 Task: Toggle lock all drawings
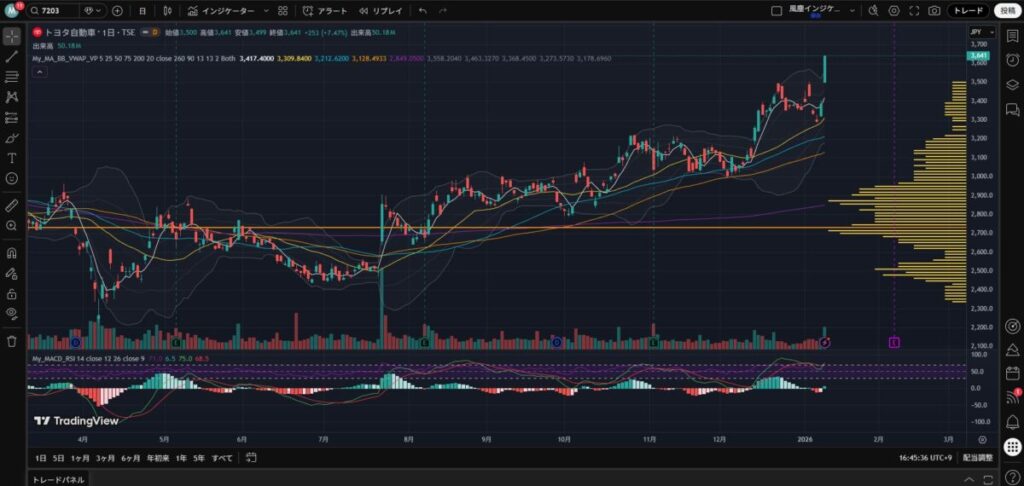12,293
